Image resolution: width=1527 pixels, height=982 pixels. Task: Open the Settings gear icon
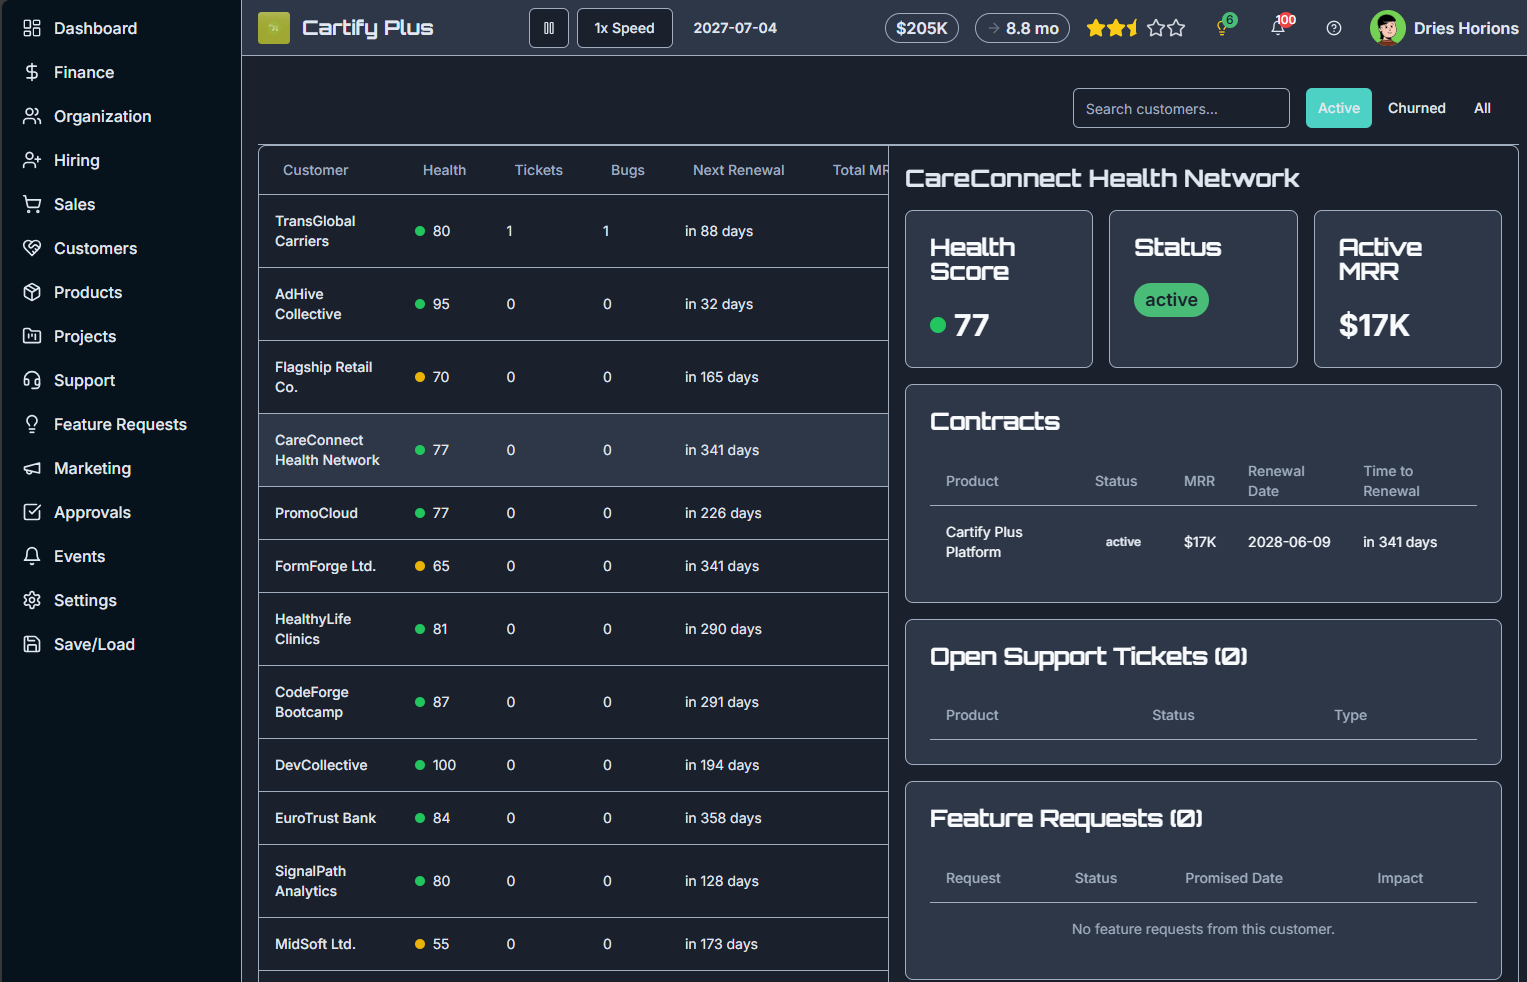pos(32,600)
